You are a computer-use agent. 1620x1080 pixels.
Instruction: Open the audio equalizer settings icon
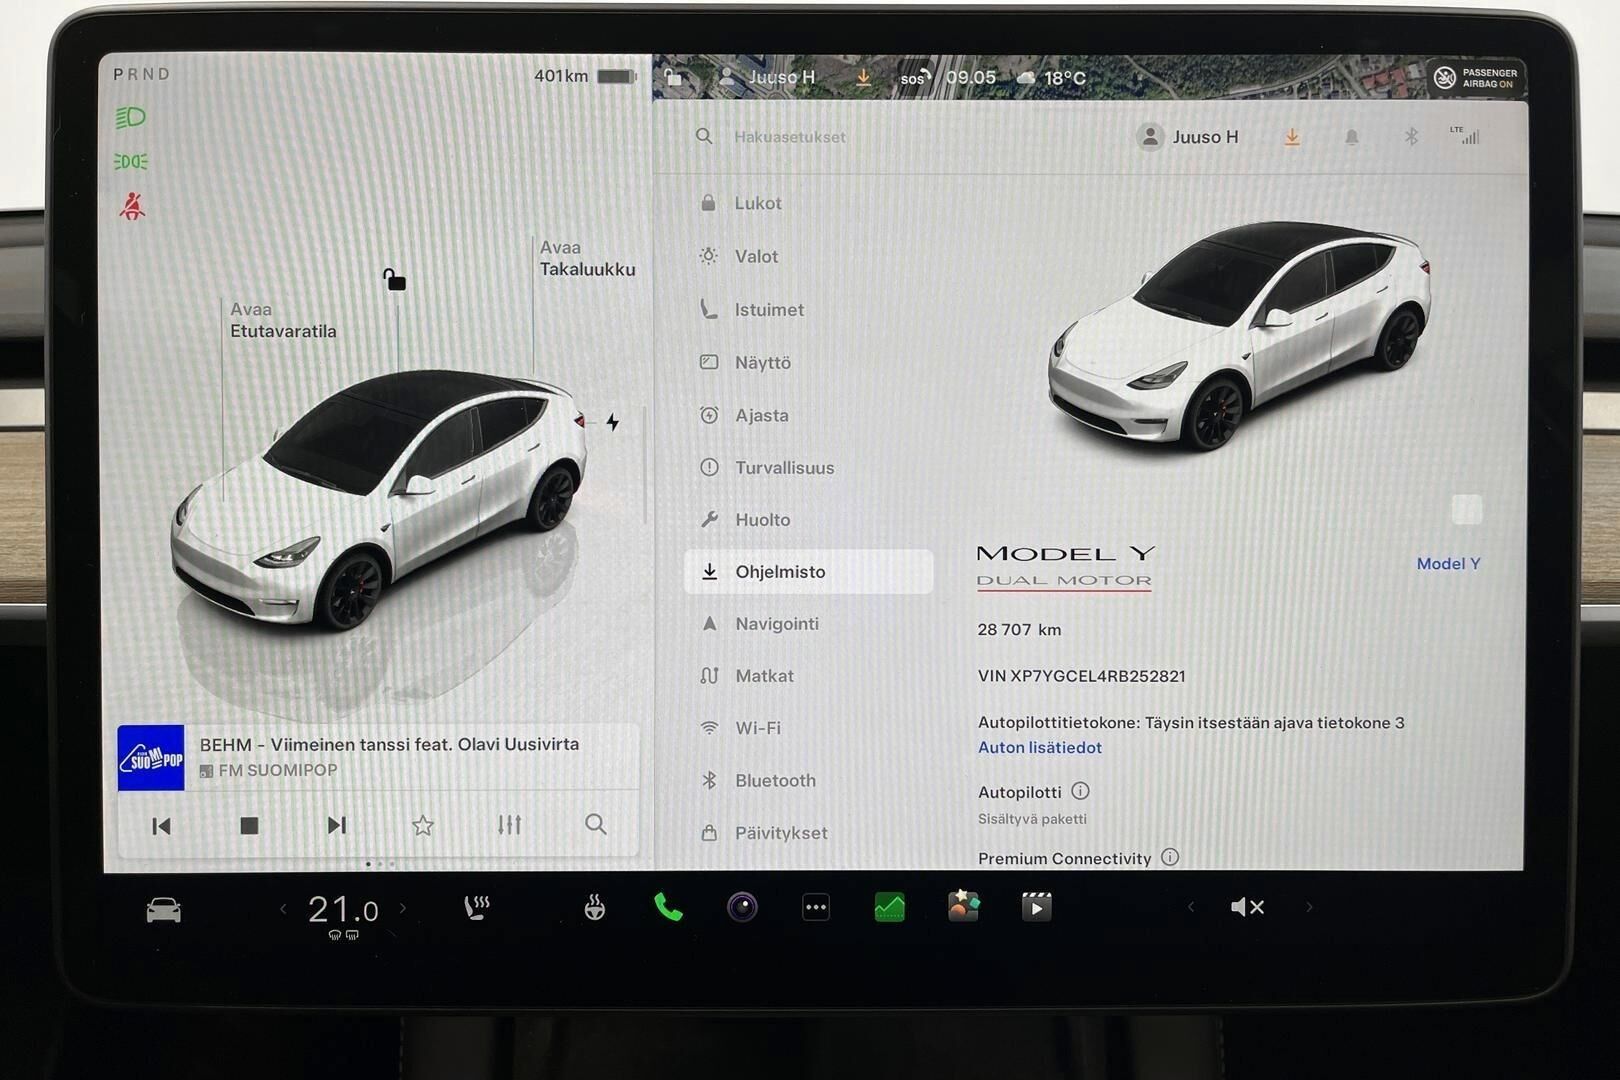tap(510, 825)
